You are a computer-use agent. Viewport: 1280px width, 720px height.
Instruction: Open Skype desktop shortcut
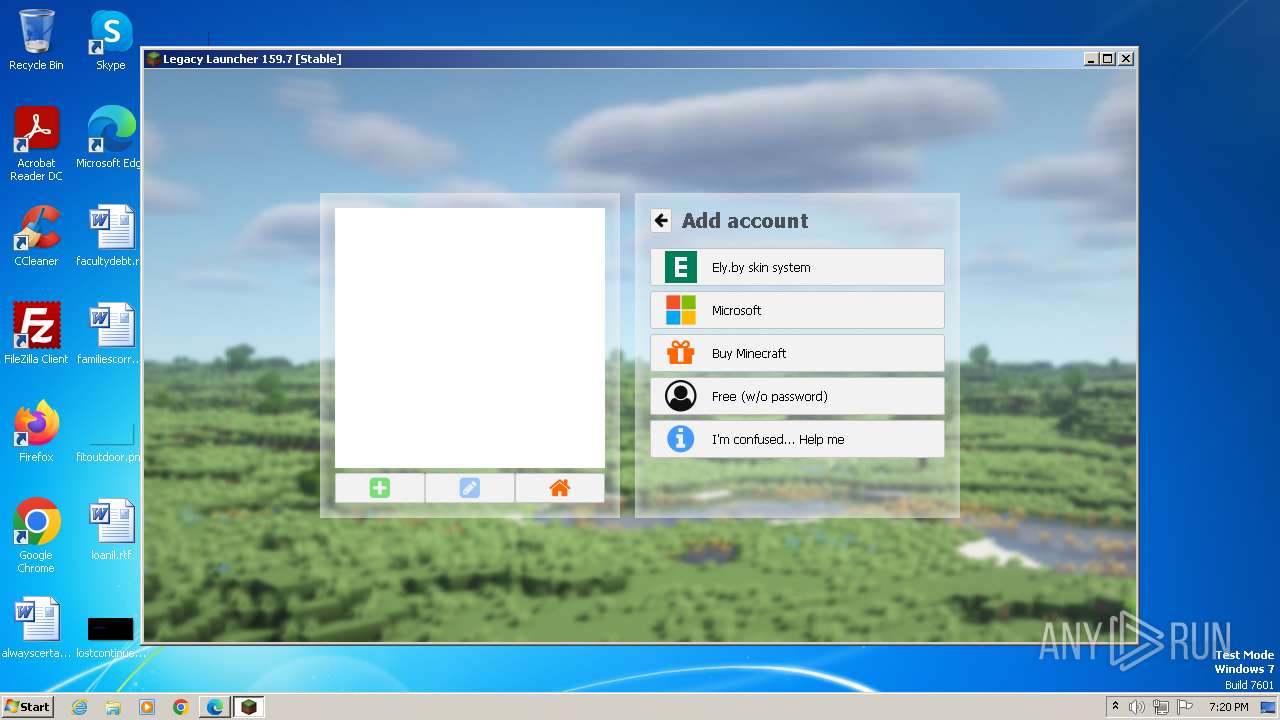[x=111, y=40]
